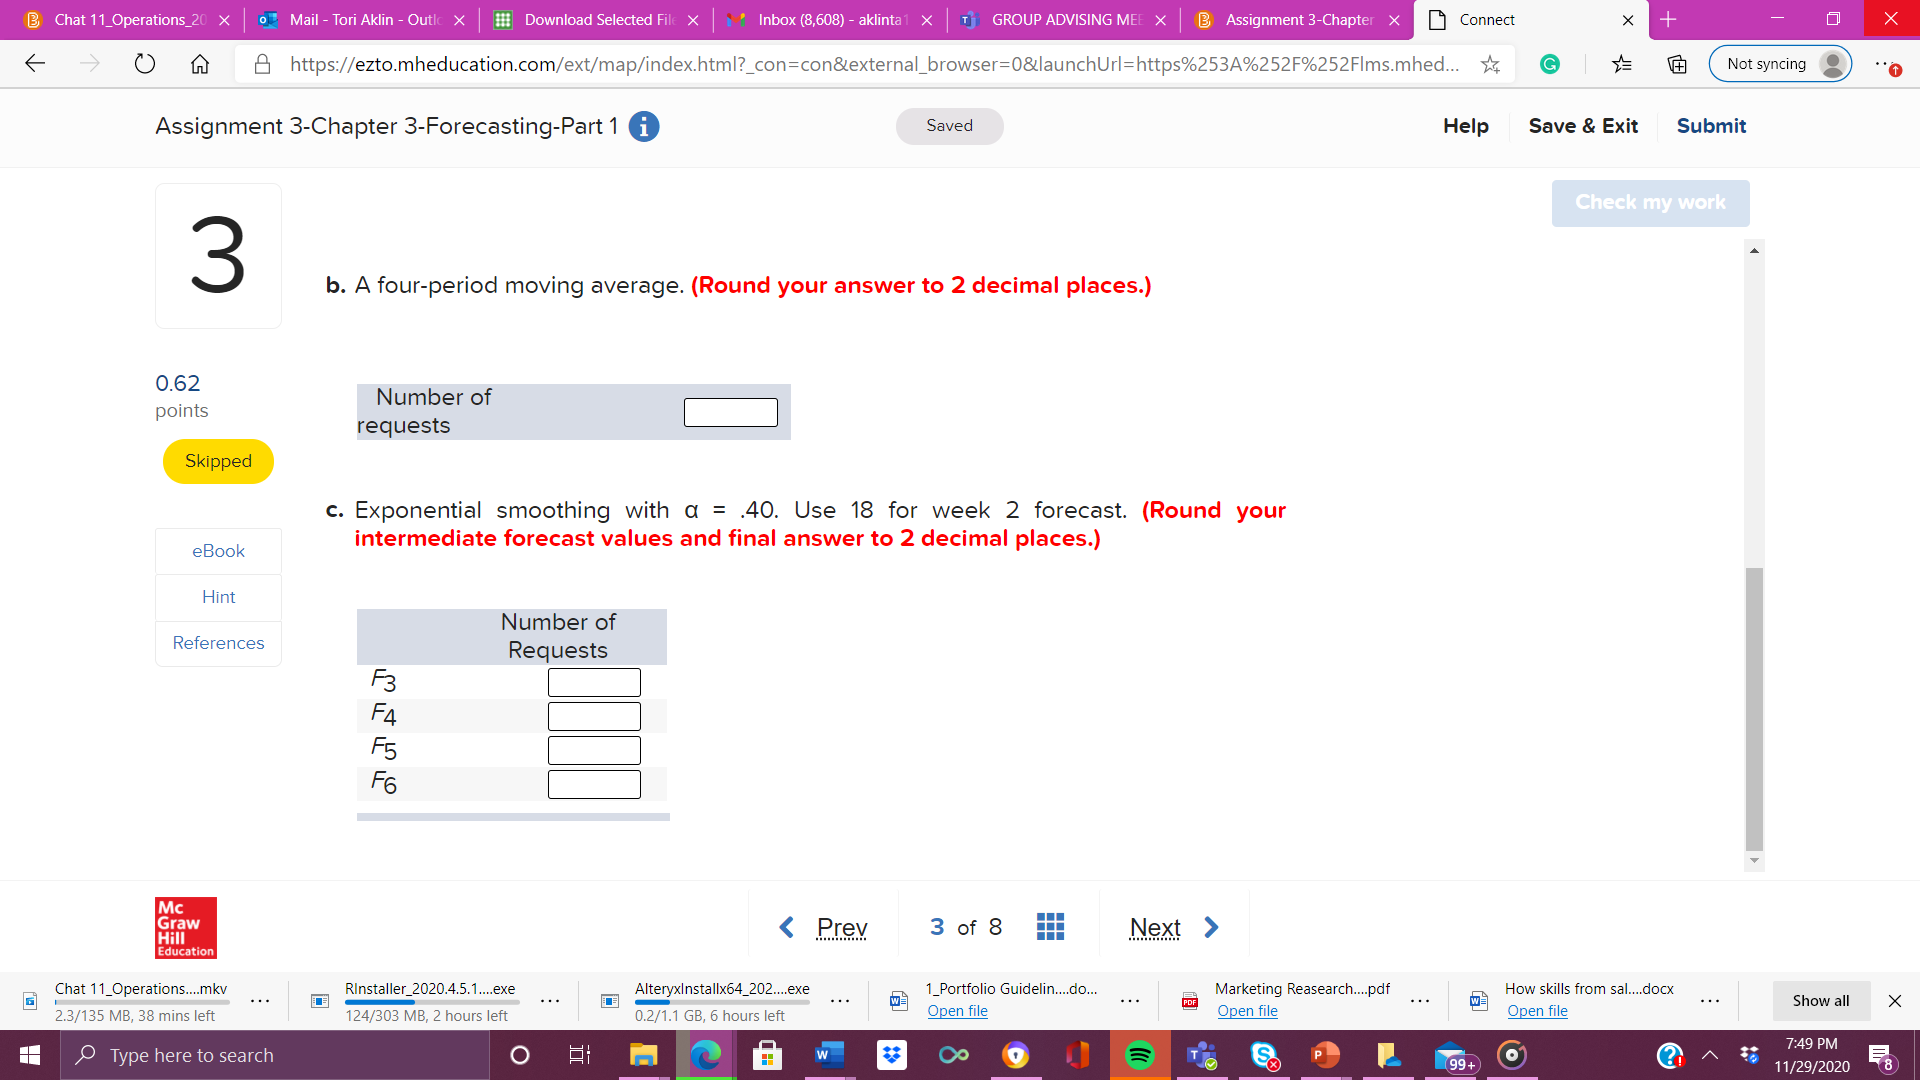Show hidden system tray icons
This screenshot has width=1920, height=1080.
[x=1710, y=1055]
